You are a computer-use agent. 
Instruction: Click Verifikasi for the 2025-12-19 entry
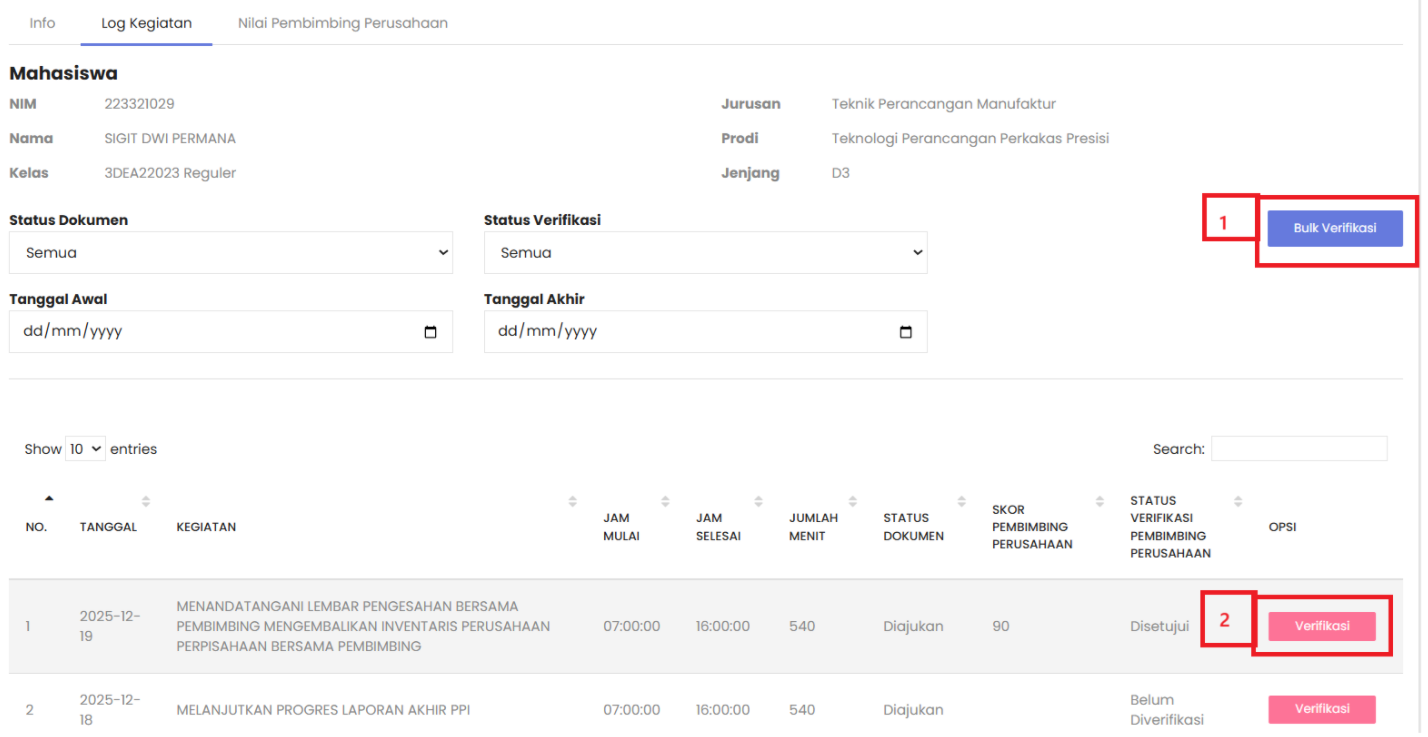[x=1321, y=626]
